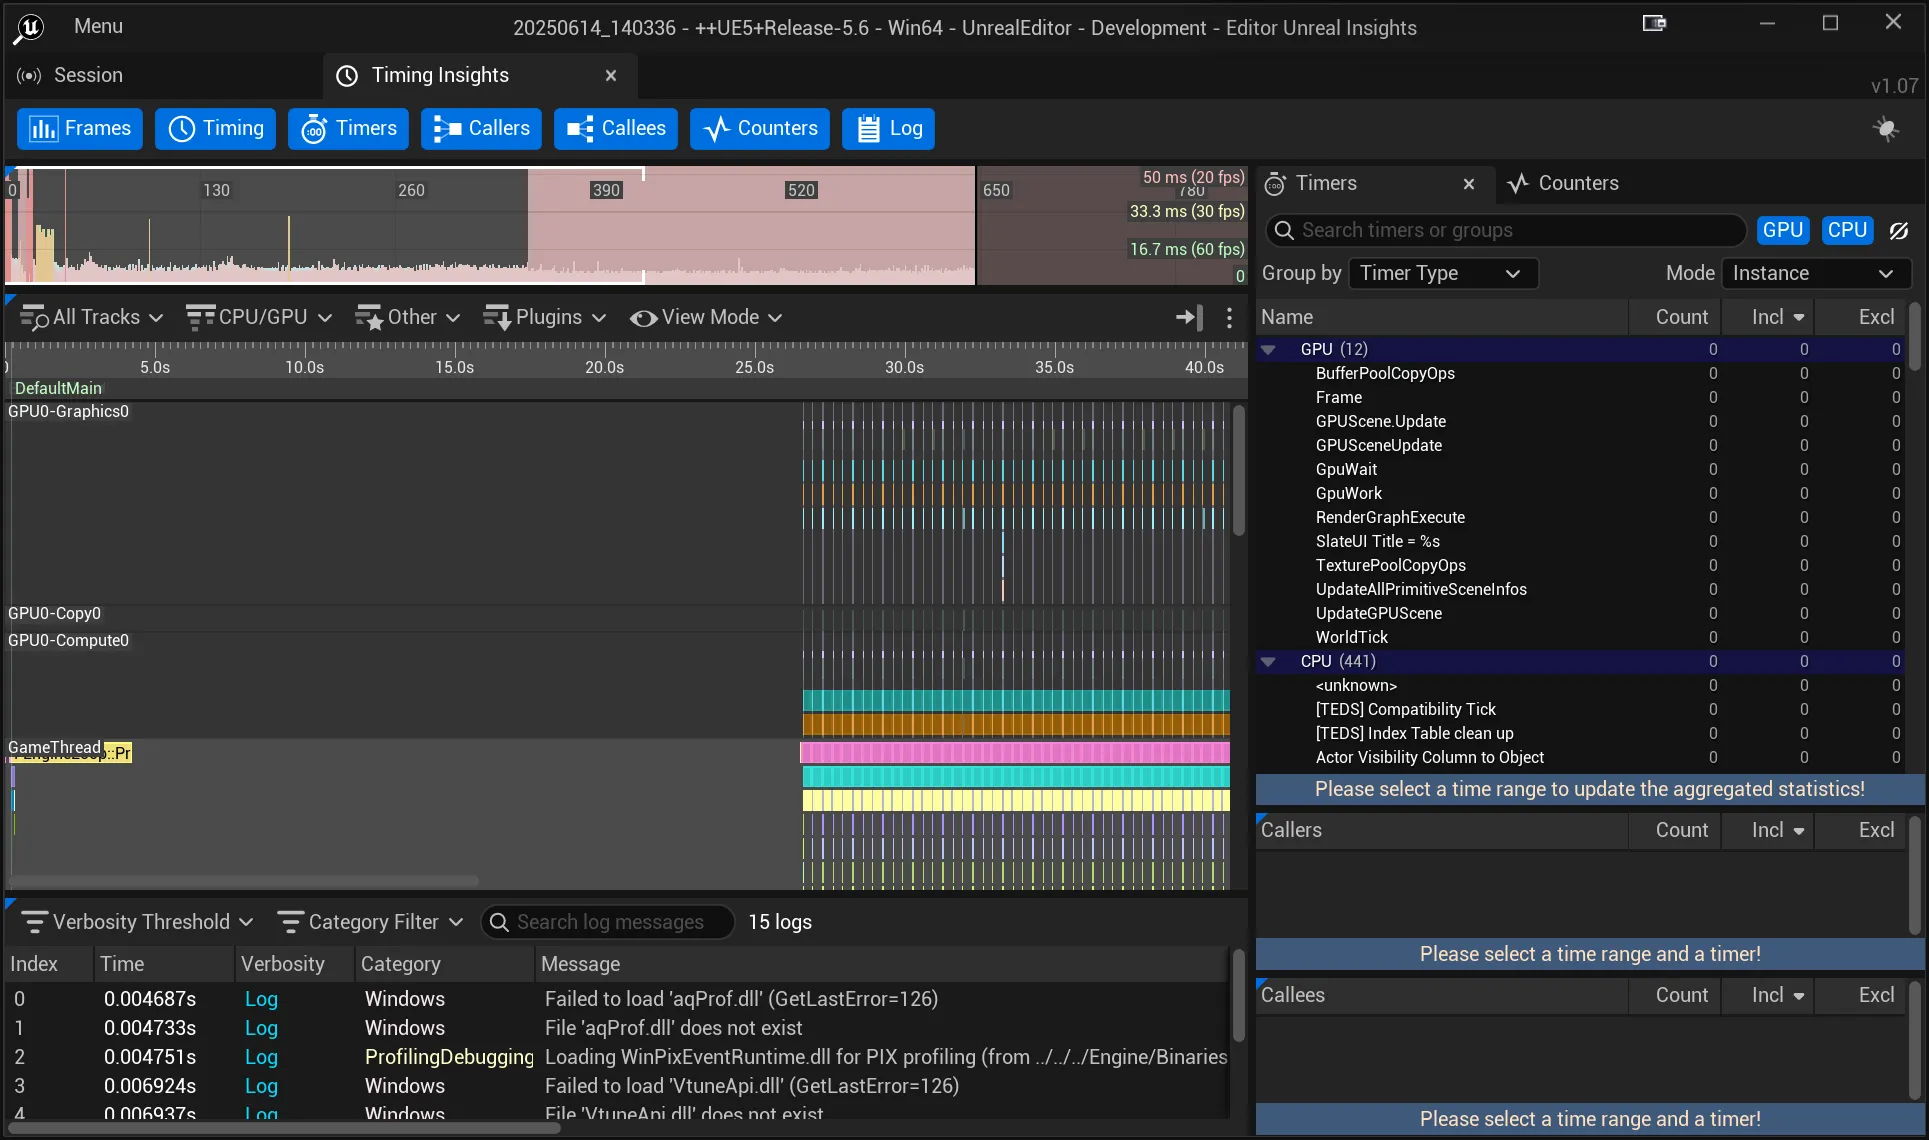Image resolution: width=1929 pixels, height=1140 pixels.
Task: Open the Group by Timer Type combo box
Action: 1443,274
